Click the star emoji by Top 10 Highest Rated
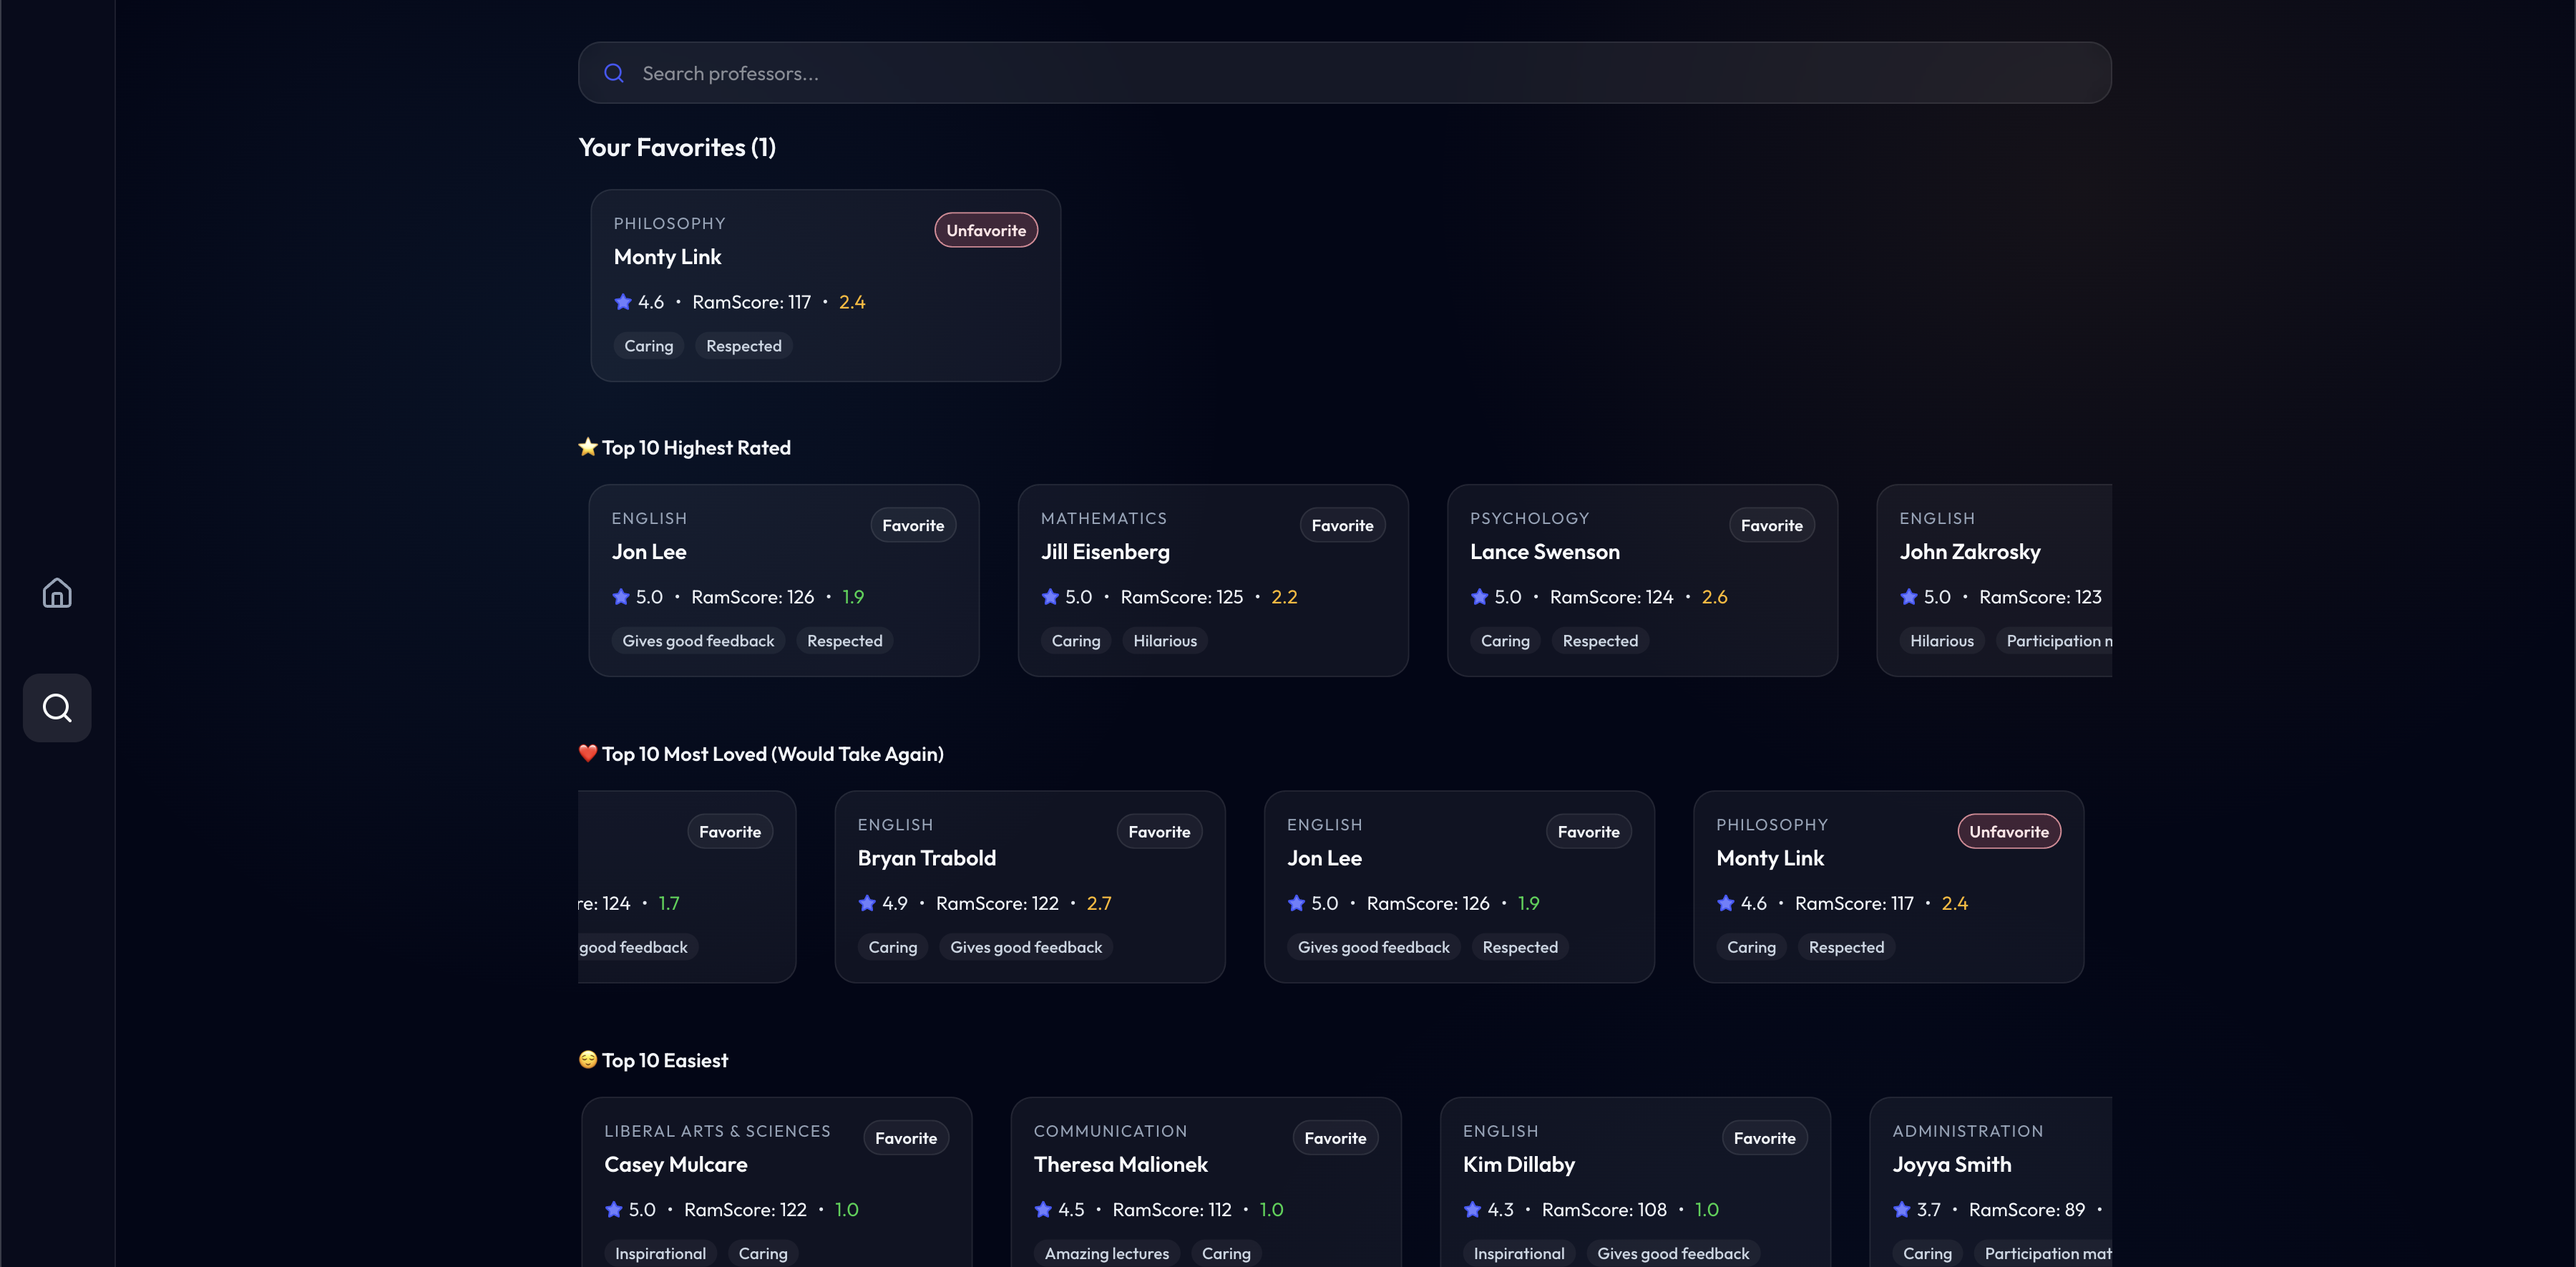Screen dimensions: 2576x1267 [x=588, y=447]
